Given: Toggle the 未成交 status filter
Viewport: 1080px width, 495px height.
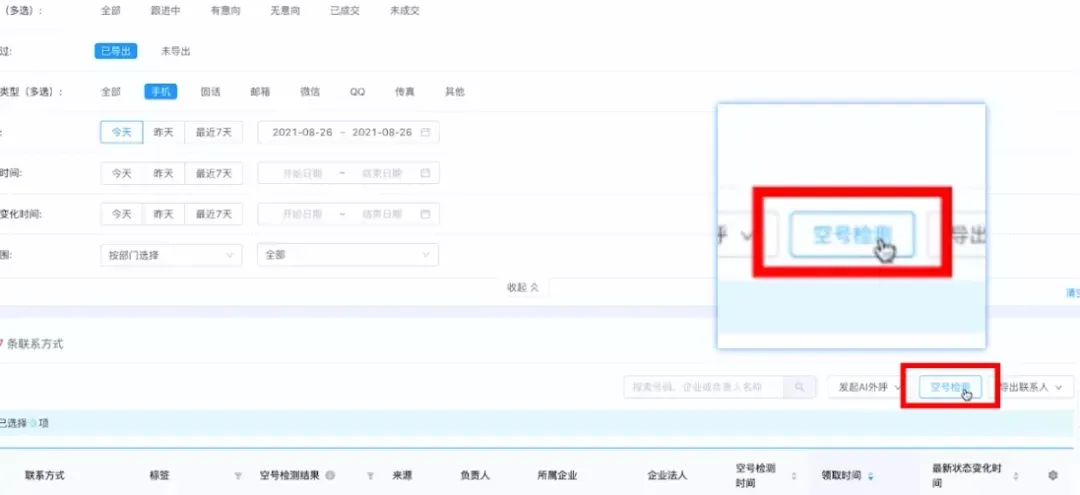Looking at the screenshot, I should pyautogui.click(x=404, y=11).
